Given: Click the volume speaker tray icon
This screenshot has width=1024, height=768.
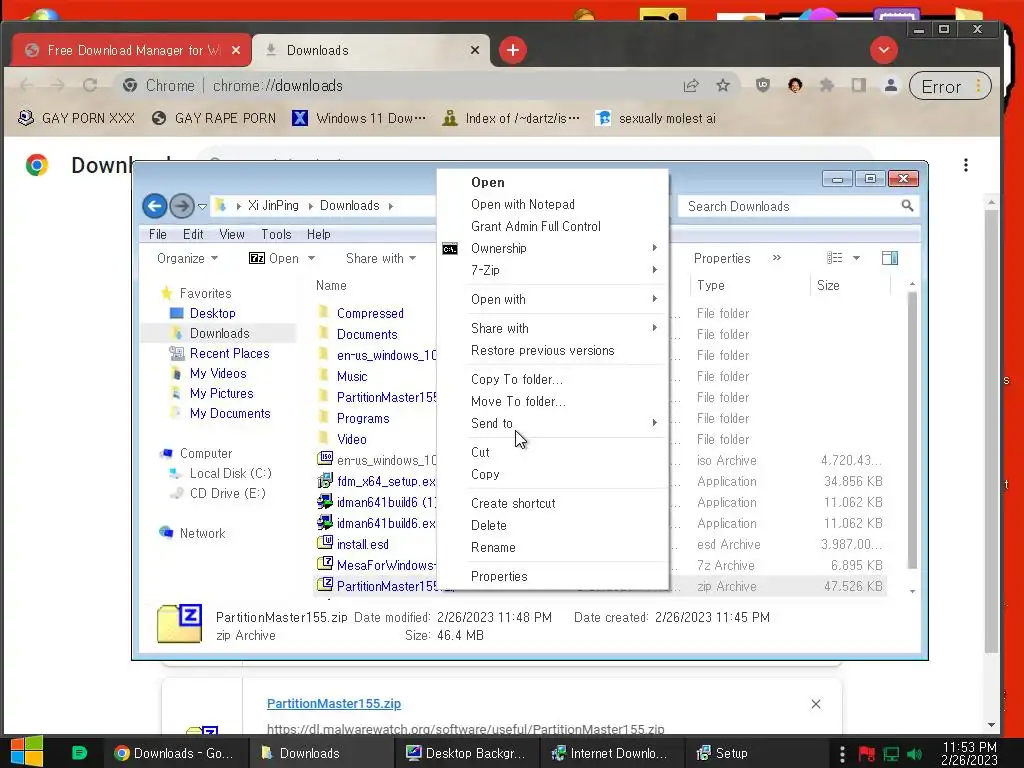Looking at the screenshot, I should pos(915,754).
